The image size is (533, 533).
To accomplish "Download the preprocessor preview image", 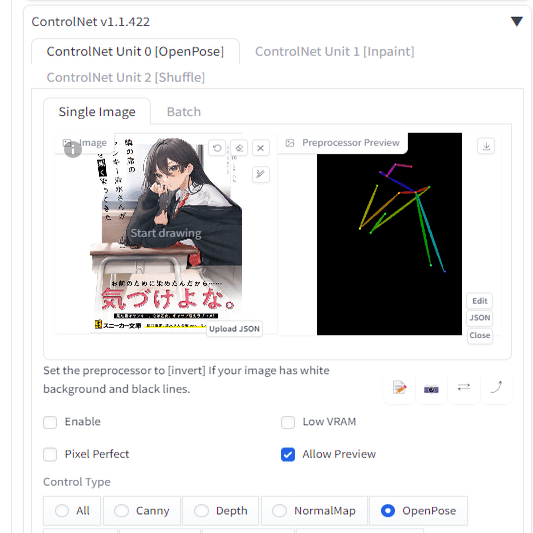I will (x=486, y=146).
